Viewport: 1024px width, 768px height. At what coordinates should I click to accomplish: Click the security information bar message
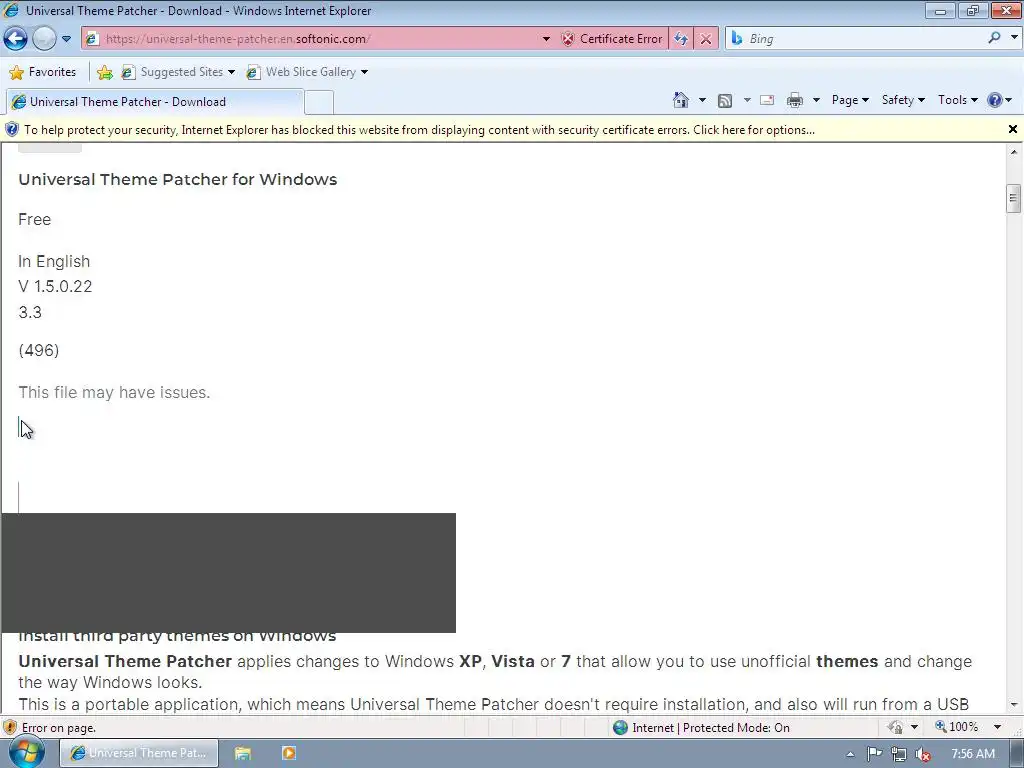(419, 130)
